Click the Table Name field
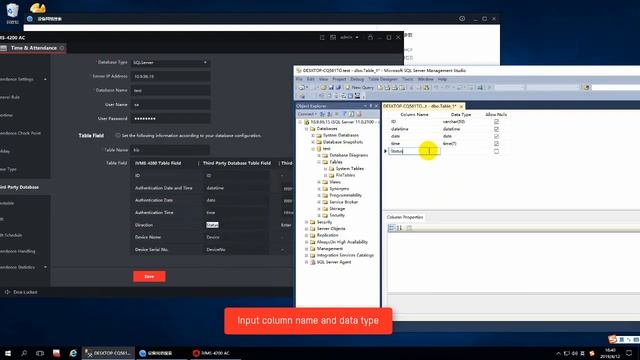This screenshot has height=360, width=640. [171, 150]
